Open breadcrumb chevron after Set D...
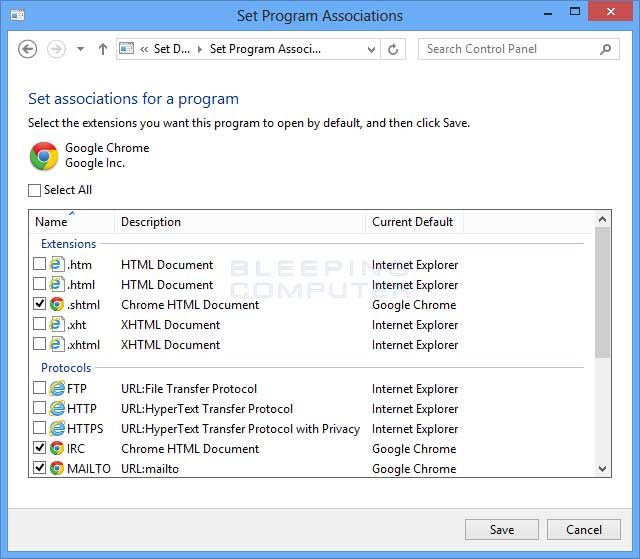Screen dimensions: 640x559 (x=200, y=49)
